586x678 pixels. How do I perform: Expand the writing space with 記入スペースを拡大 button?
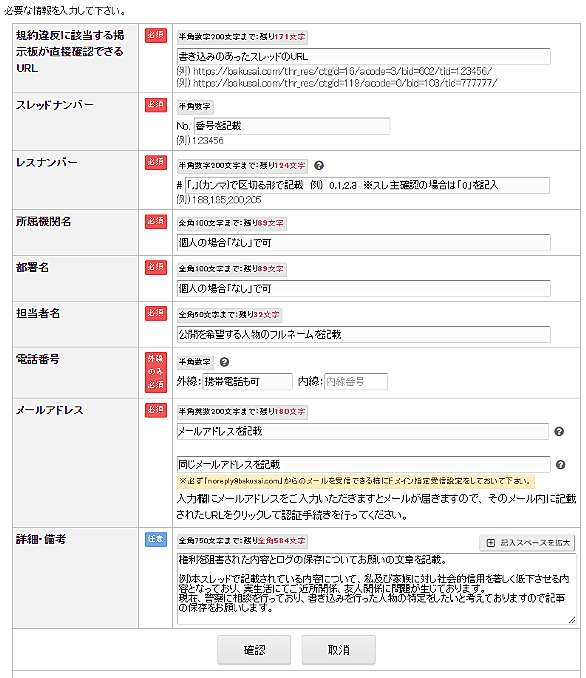pyautogui.click(x=527, y=543)
